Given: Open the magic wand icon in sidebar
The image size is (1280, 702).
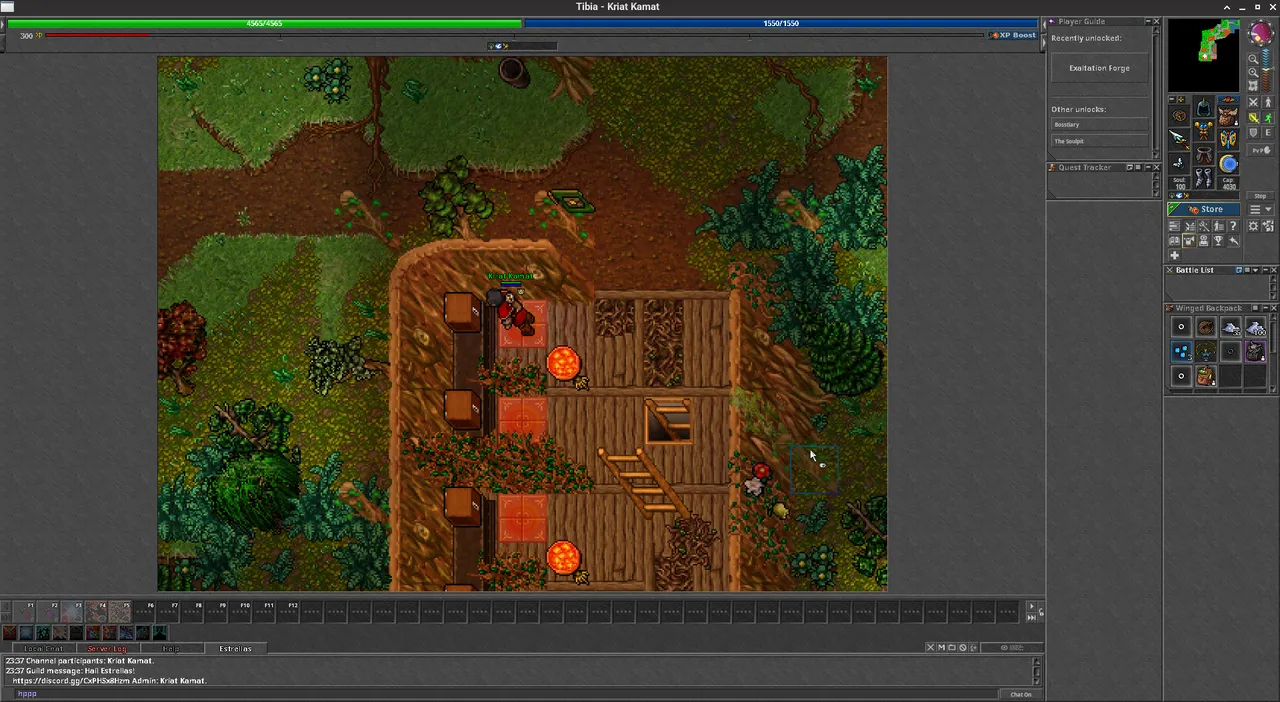Looking at the screenshot, I should [1204, 226].
